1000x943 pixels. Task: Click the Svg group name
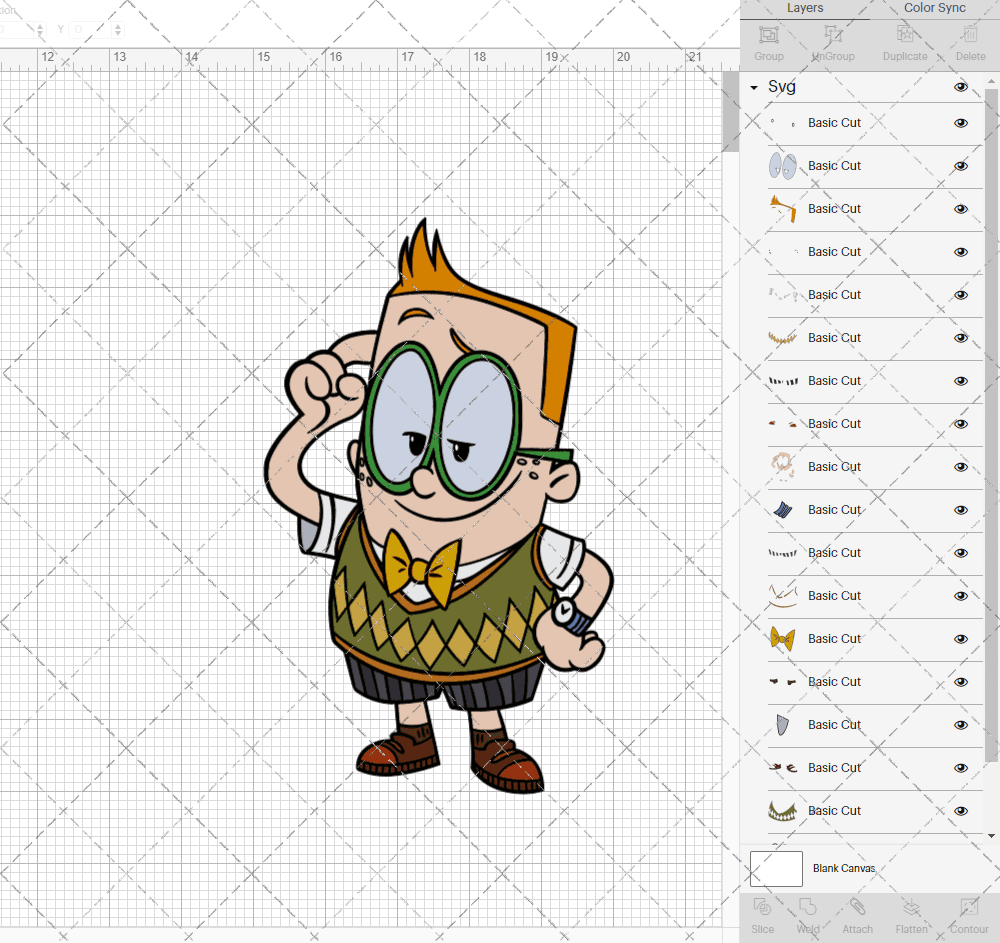[x=781, y=87]
